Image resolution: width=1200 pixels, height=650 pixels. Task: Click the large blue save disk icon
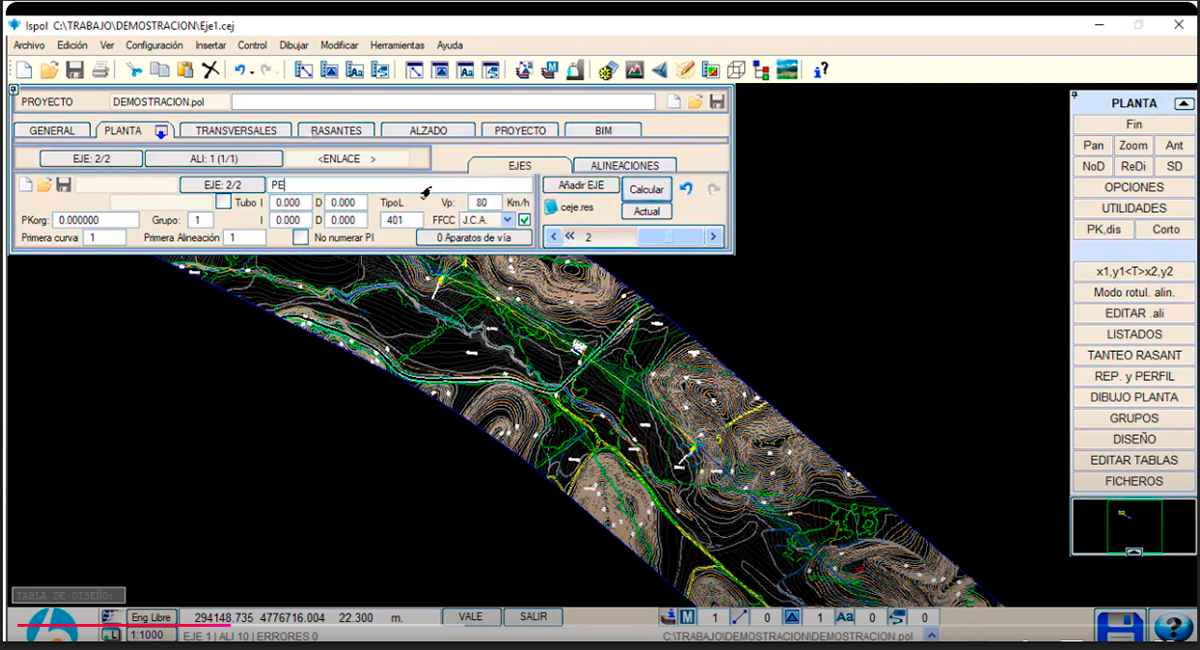[1119, 628]
